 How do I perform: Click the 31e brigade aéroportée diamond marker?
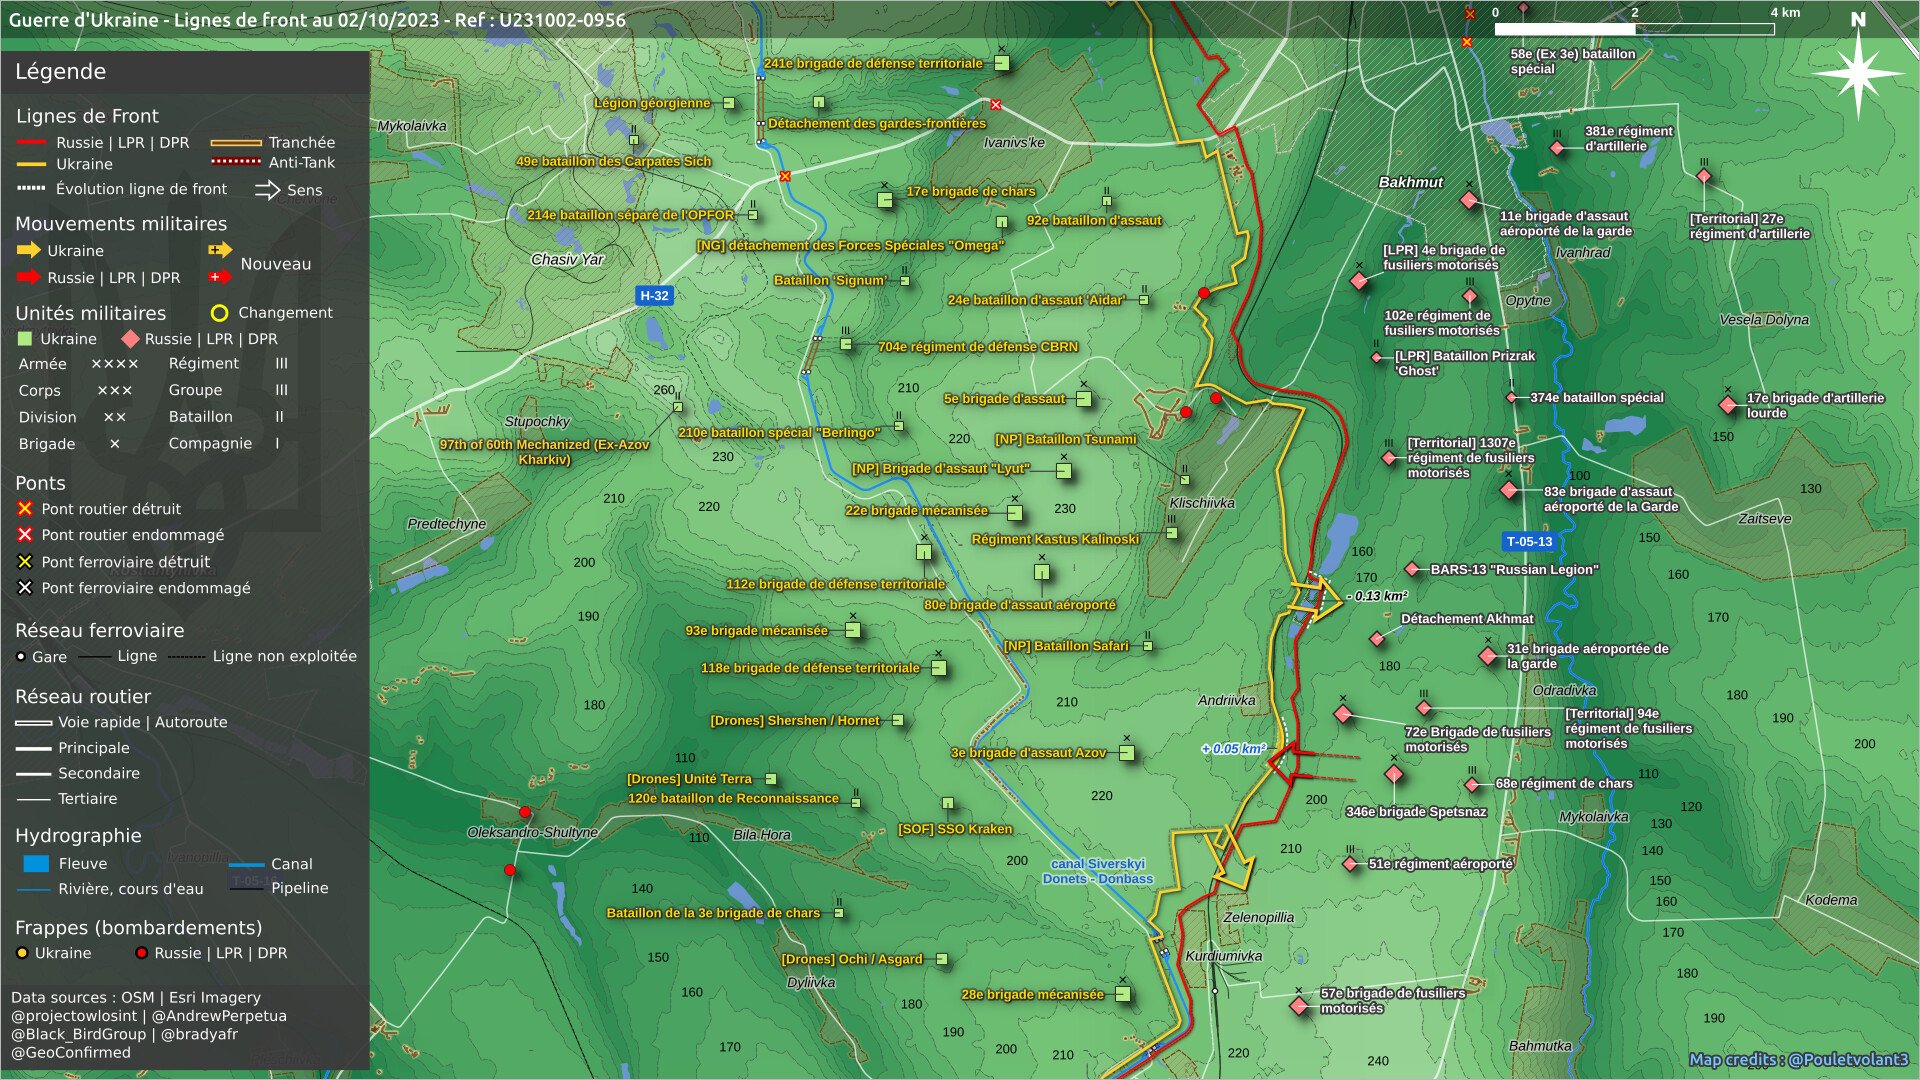pyautogui.click(x=1488, y=656)
